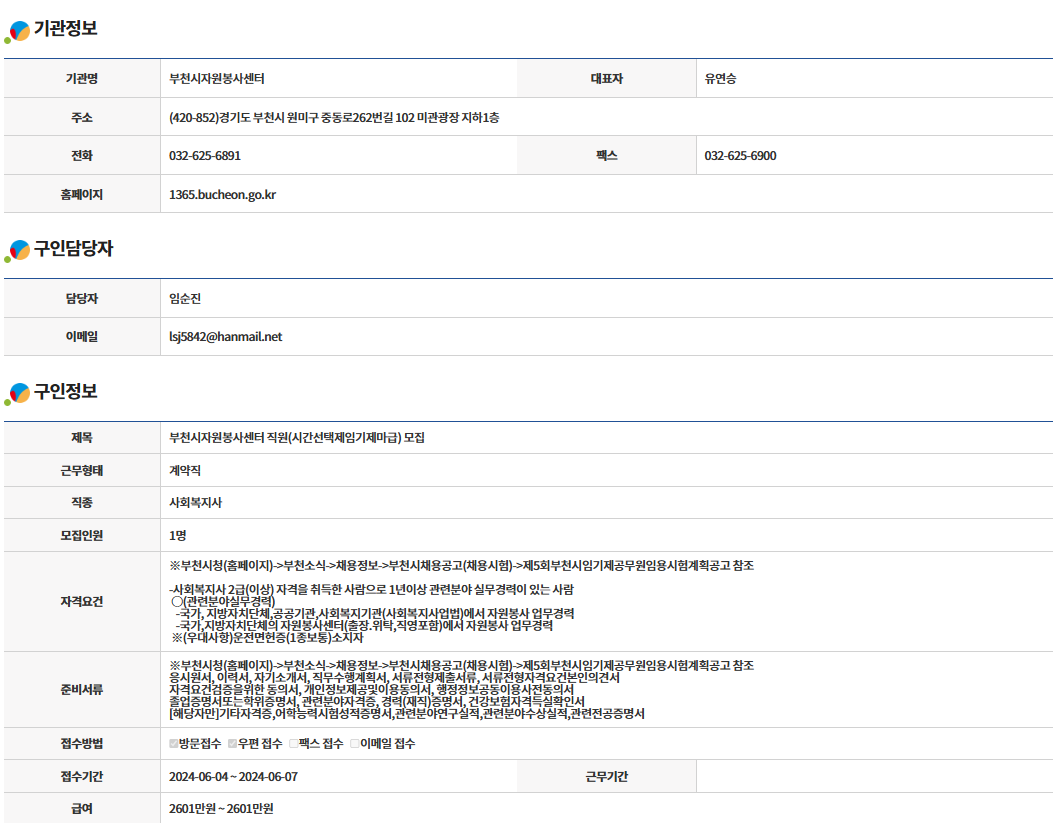Click the 담당자 label cell
This screenshot has width=1060, height=823.
point(82,298)
